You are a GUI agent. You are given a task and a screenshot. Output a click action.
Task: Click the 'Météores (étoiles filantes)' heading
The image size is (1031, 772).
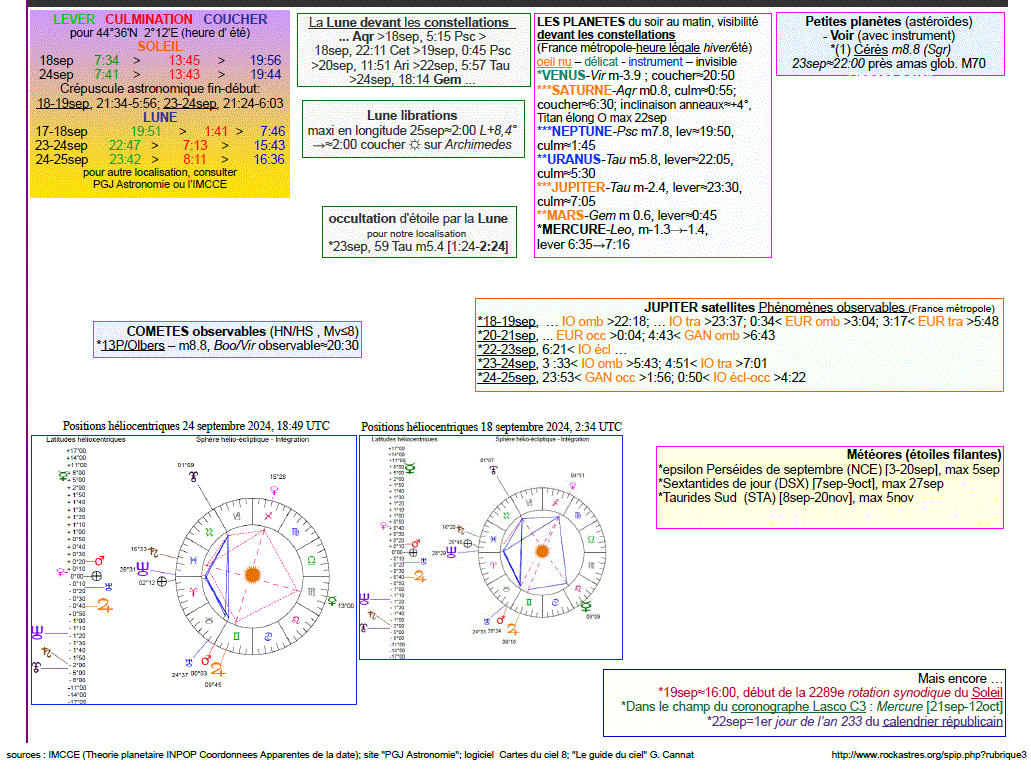pyautogui.click(x=924, y=454)
